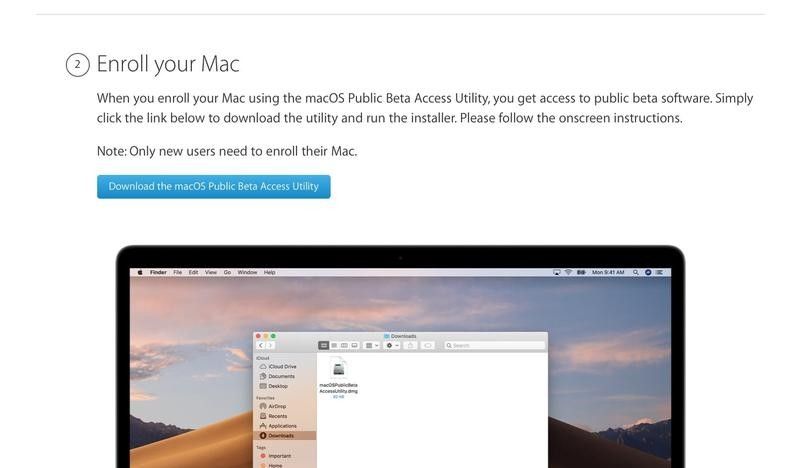800x468 pixels.
Task: Select Desktop in the Finder sidebar
Action: coord(274,386)
